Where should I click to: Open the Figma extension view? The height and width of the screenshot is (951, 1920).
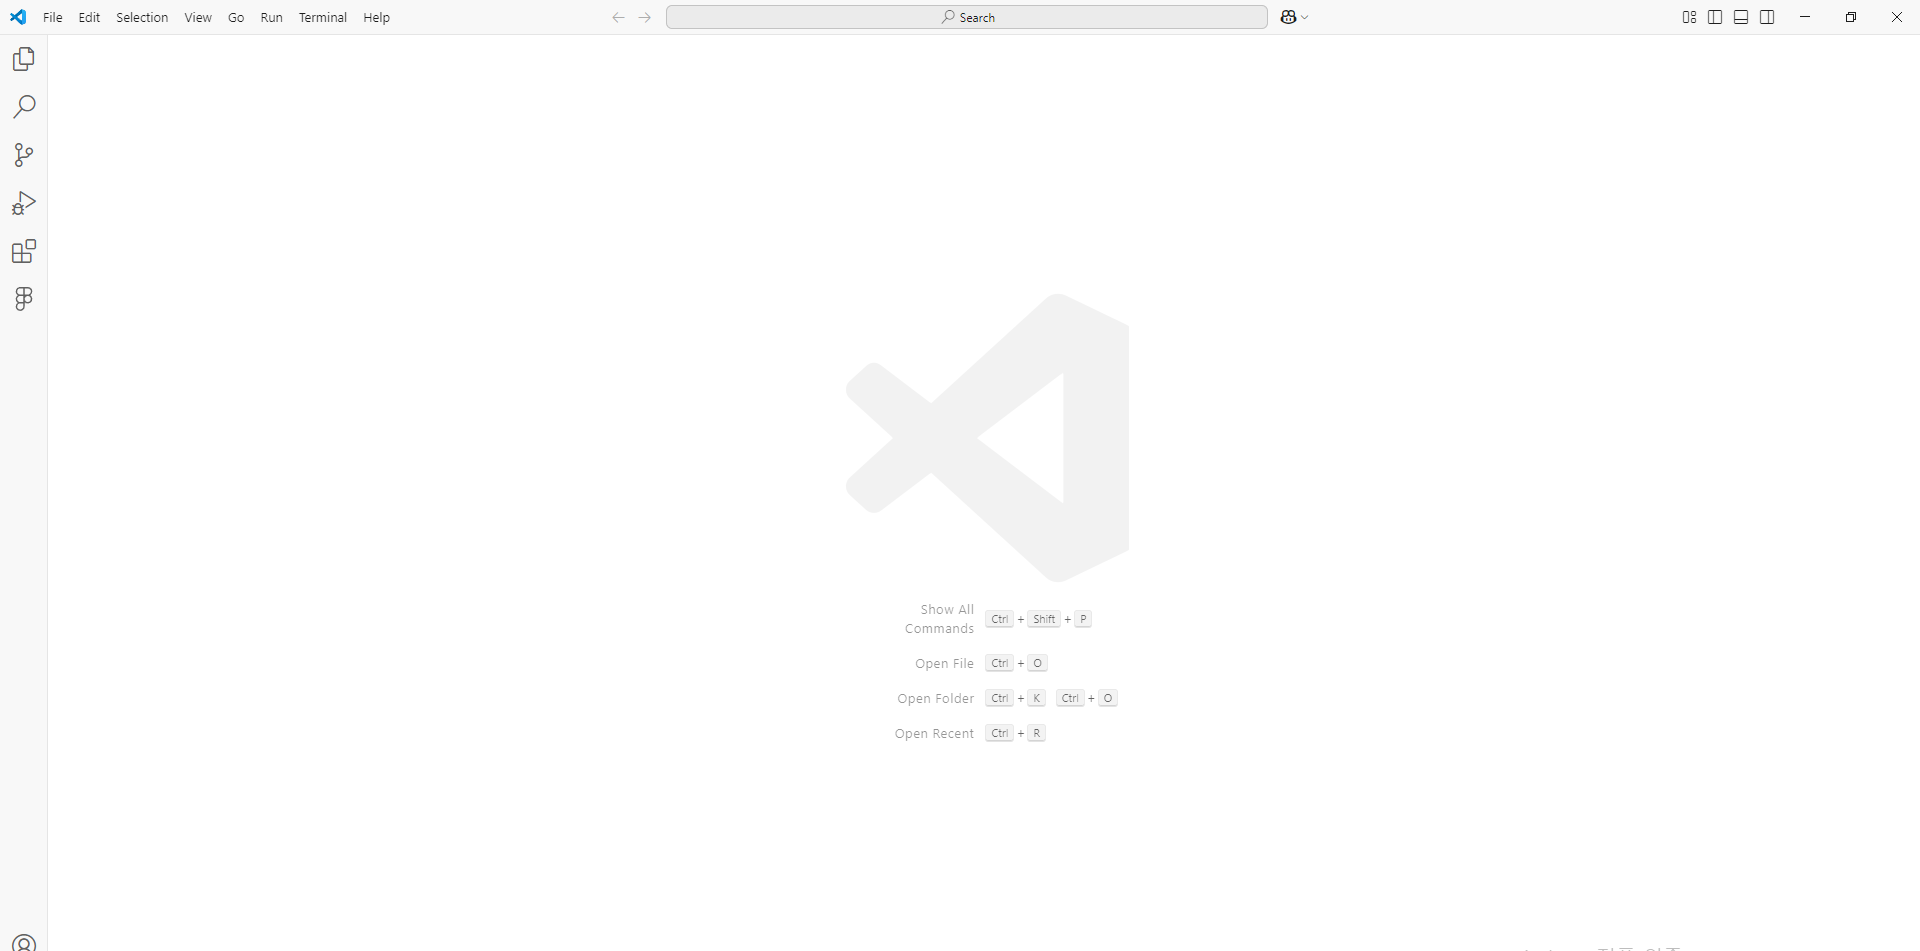[24, 299]
